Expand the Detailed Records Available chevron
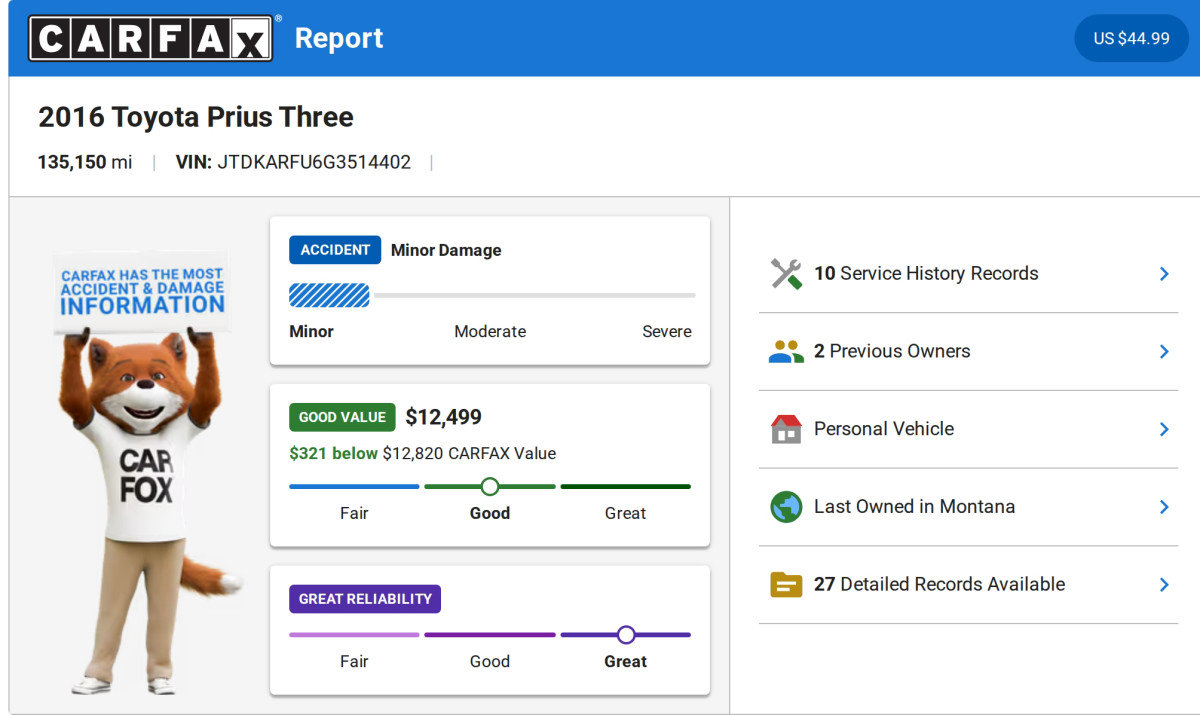Image resolution: width=1200 pixels, height=715 pixels. pos(1164,585)
